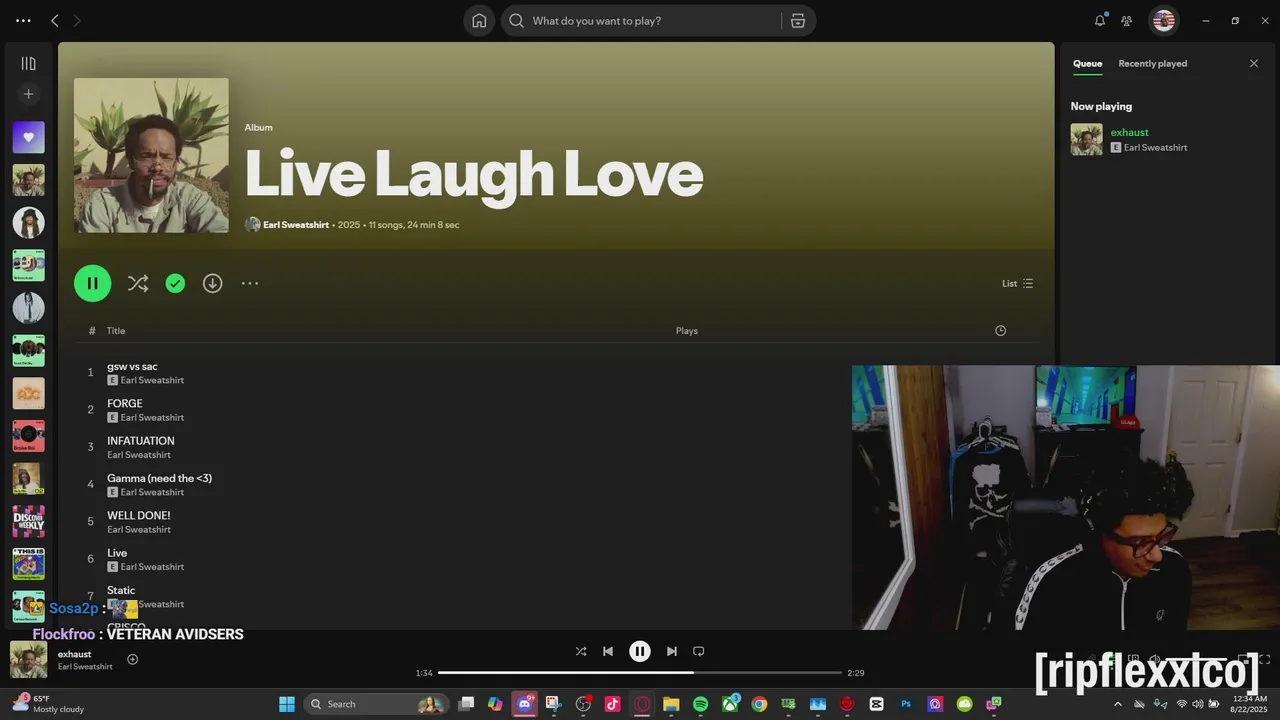Image resolution: width=1280 pixels, height=720 pixels.
Task: Open Google Chrome from the taskbar
Action: pyautogui.click(x=759, y=704)
